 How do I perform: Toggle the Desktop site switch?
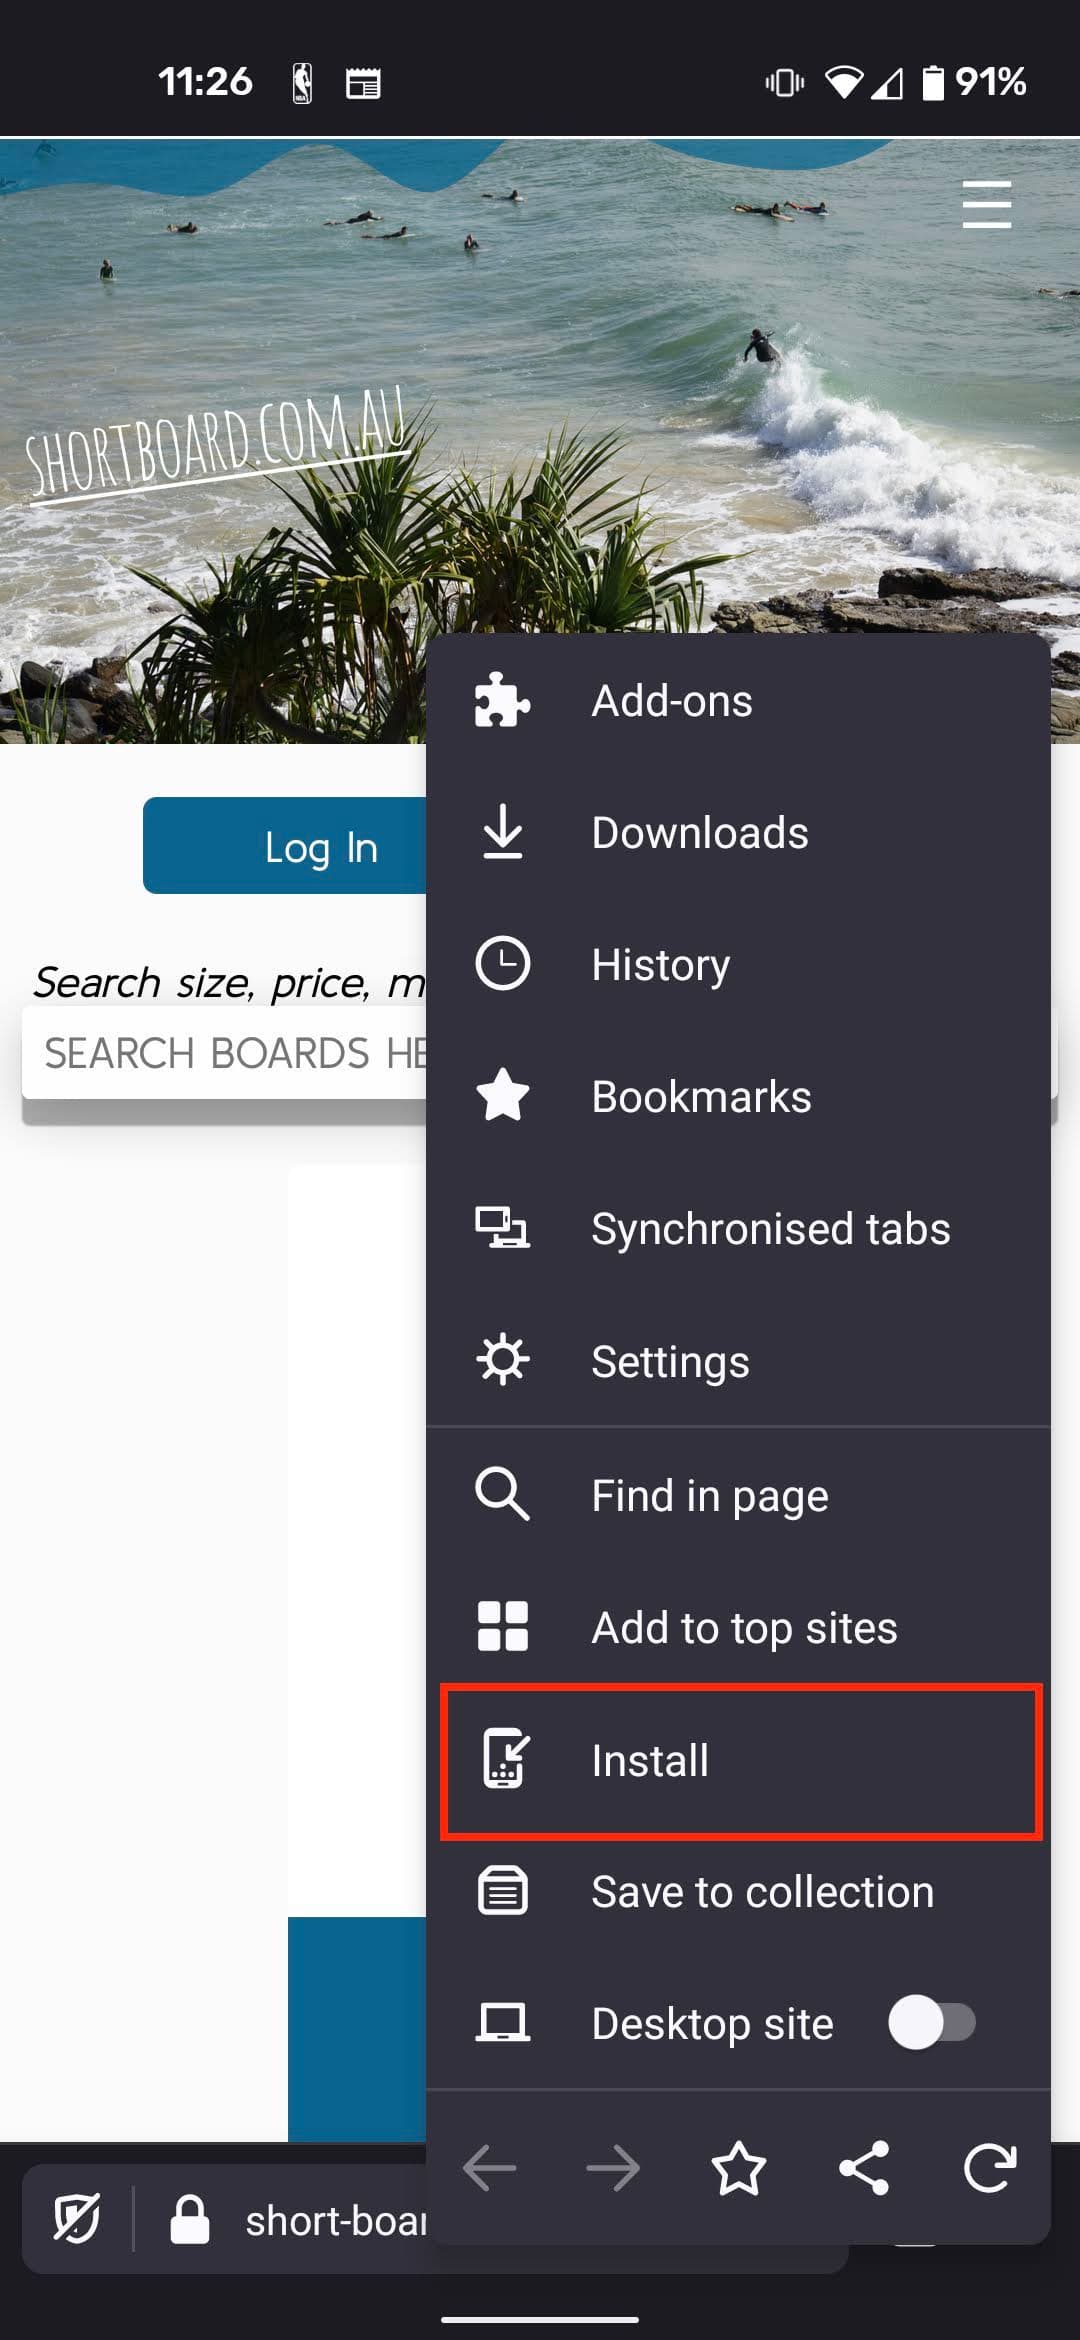tap(931, 2023)
